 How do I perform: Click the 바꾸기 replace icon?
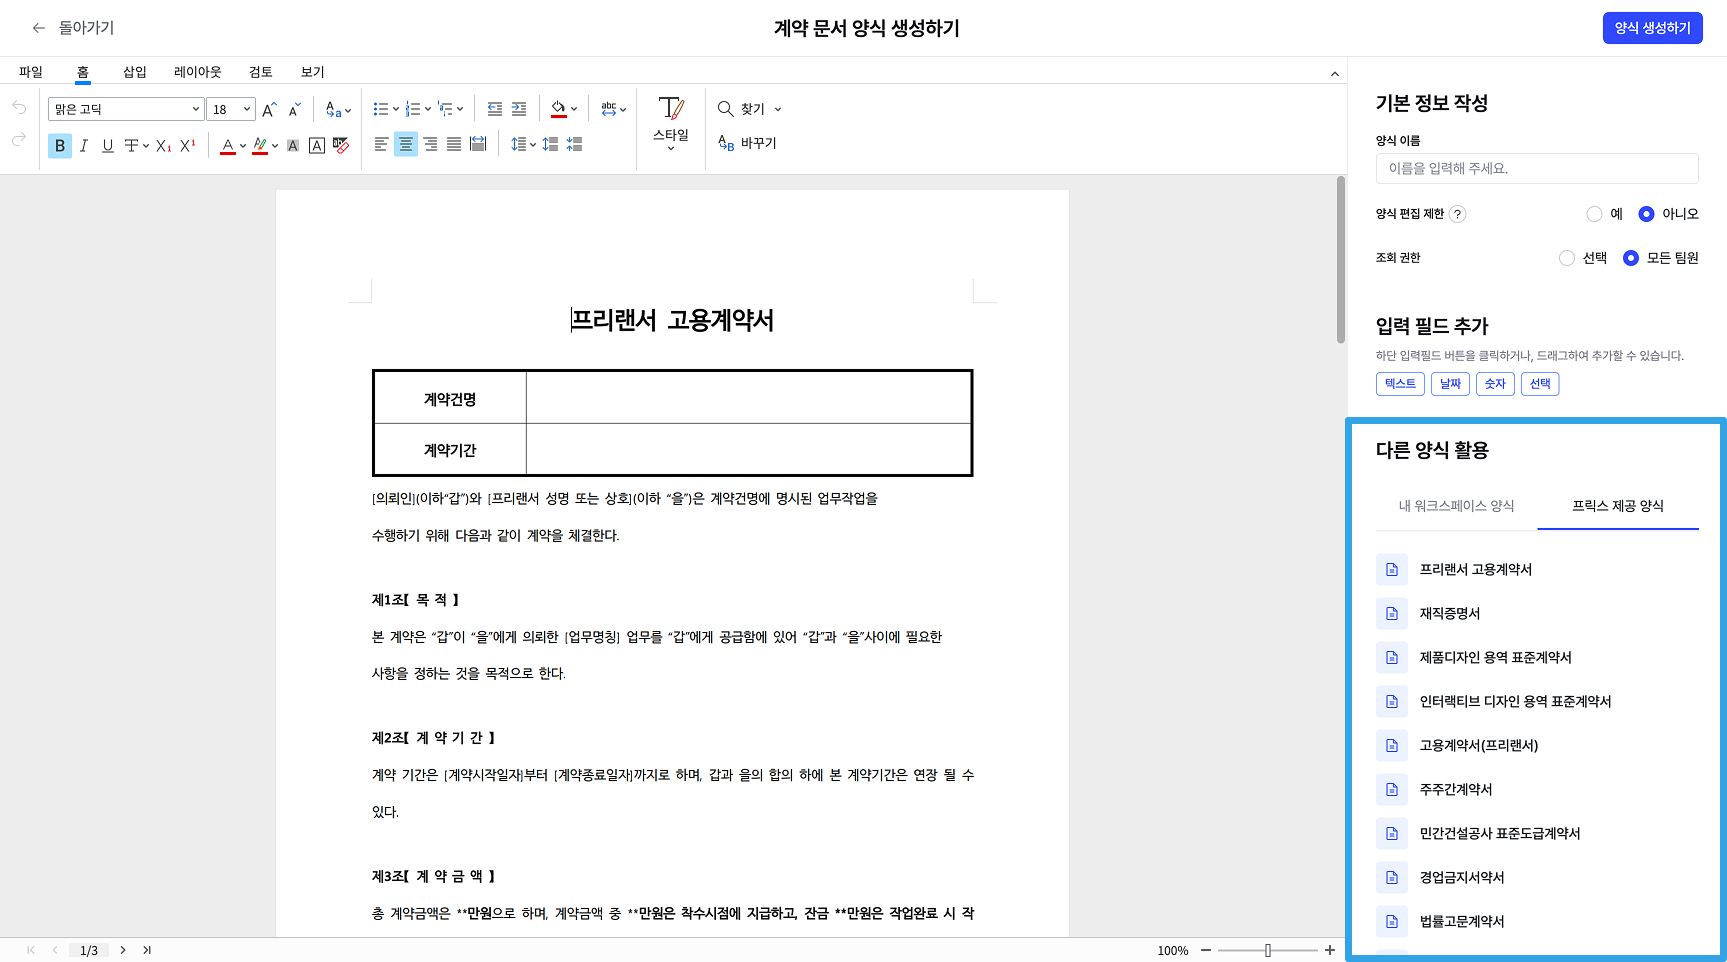[x=726, y=143]
